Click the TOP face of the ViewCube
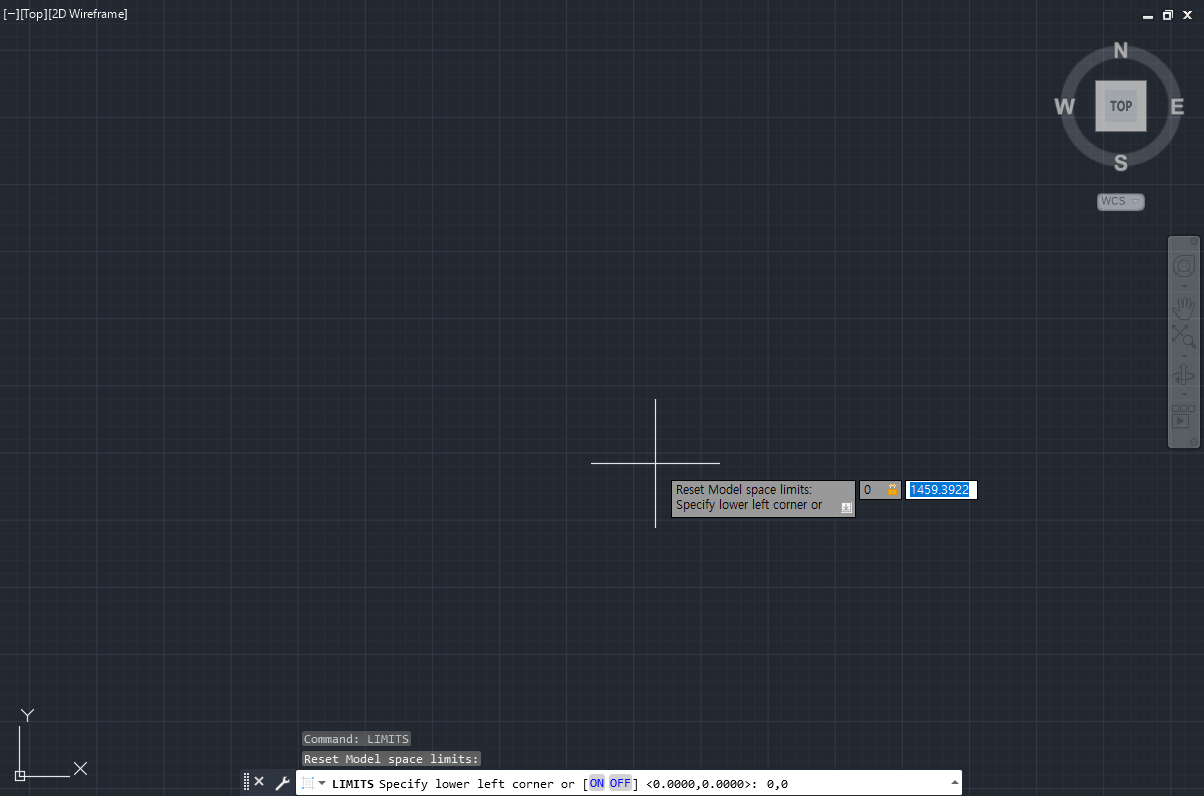The image size is (1204, 796). point(1120,106)
